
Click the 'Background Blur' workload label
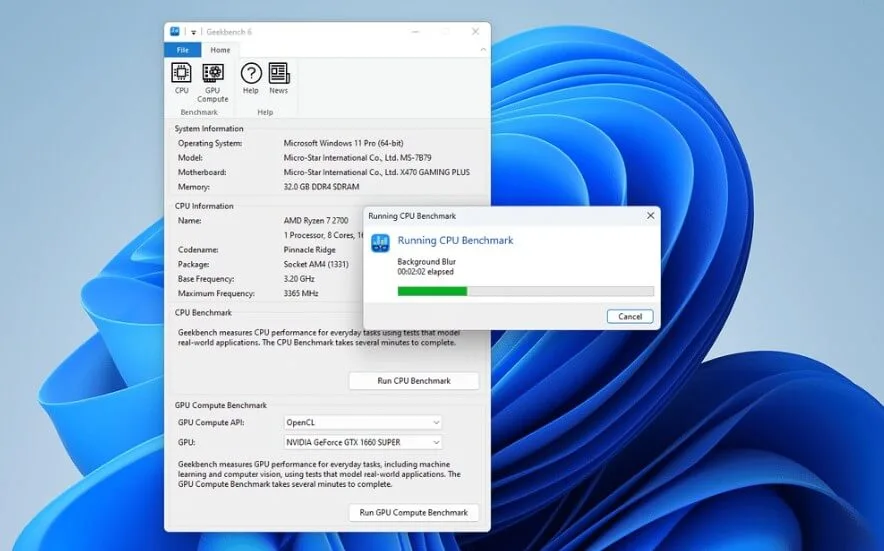(426, 262)
